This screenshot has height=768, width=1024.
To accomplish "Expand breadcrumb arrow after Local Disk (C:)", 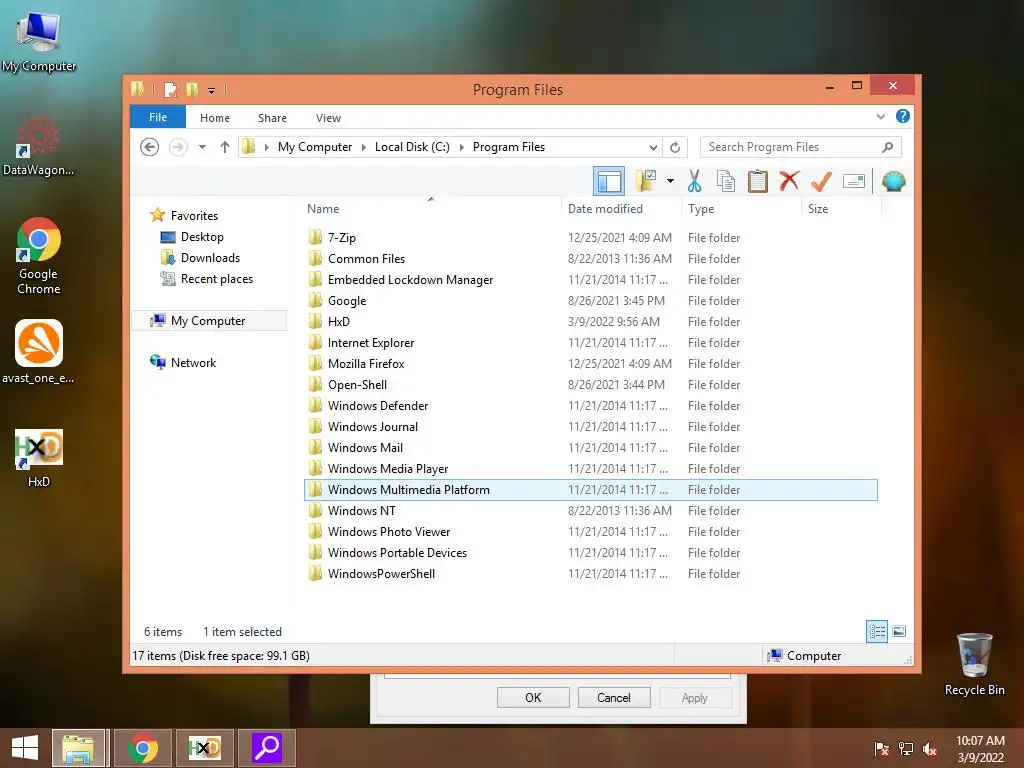I will [462, 148].
